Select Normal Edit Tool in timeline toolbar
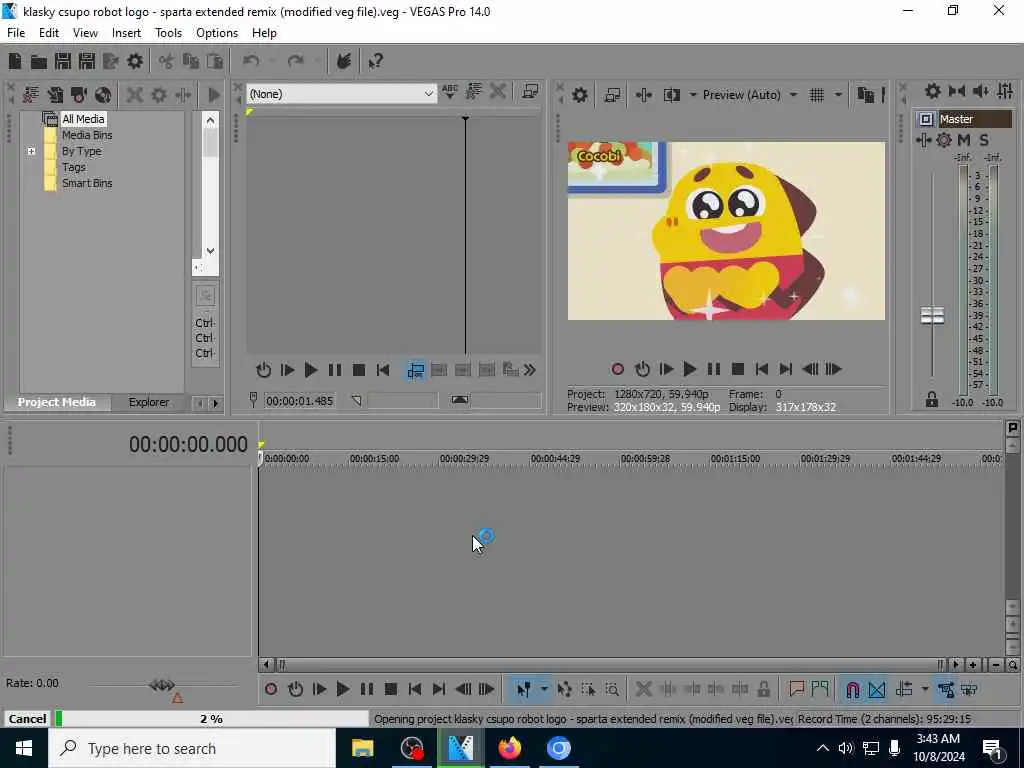1024x768 pixels. pyautogui.click(x=524, y=689)
